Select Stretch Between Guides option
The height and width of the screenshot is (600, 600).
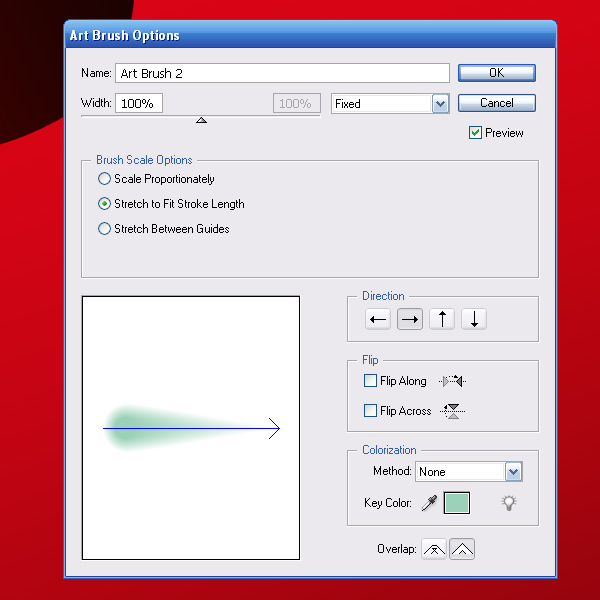pos(104,228)
